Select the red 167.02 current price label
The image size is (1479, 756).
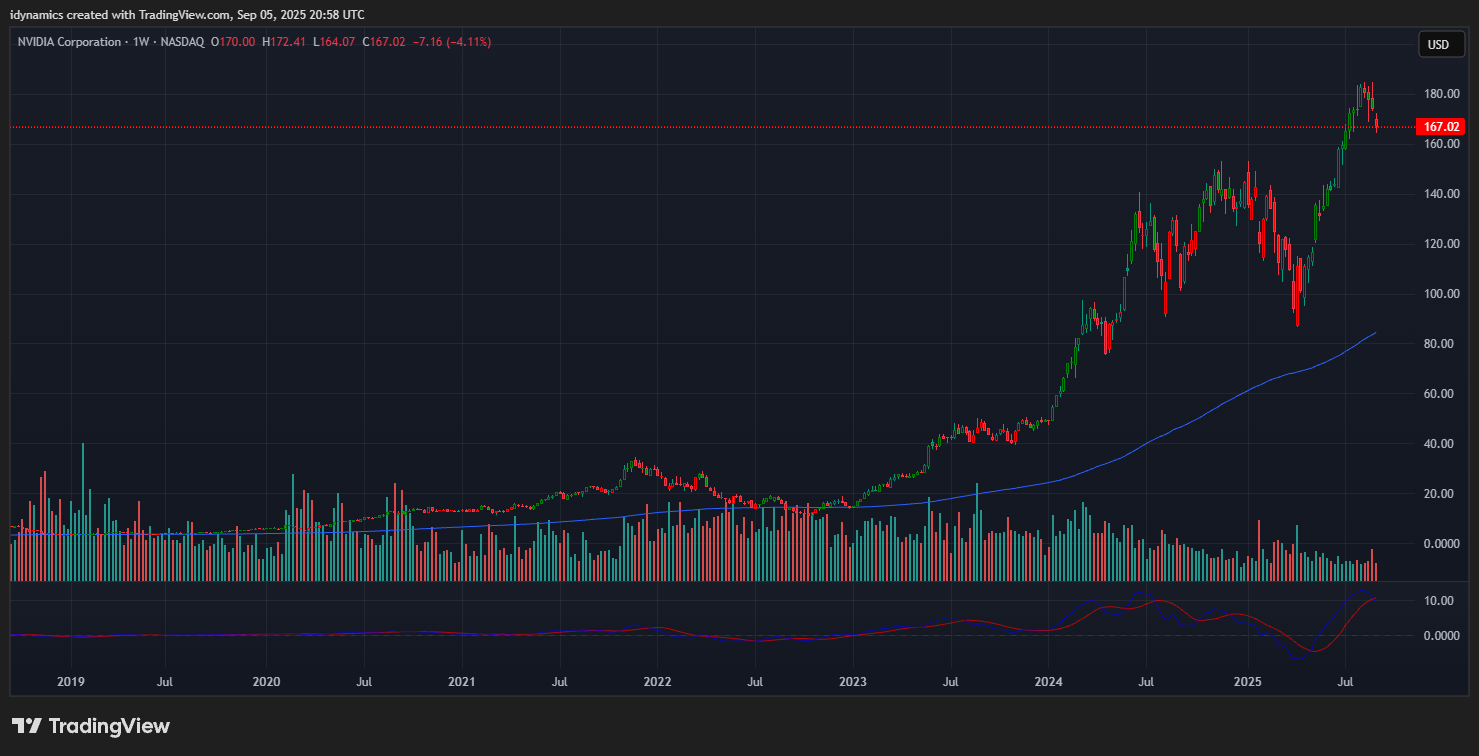pyautogui.click(x=1441, y=127)
